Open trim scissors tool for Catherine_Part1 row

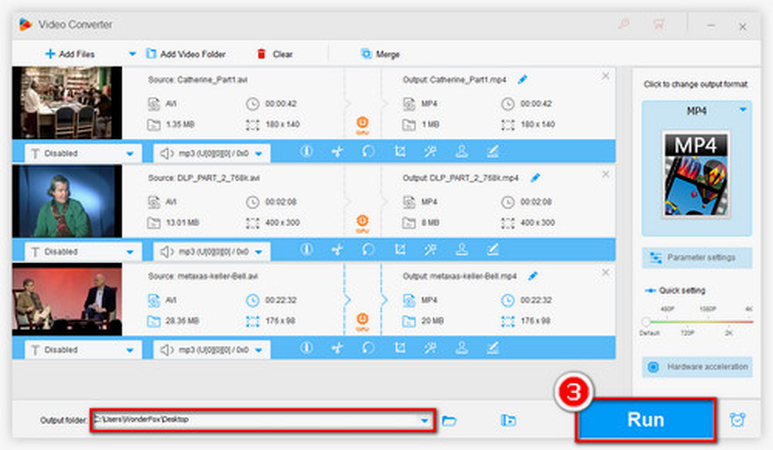pos(337,151)
